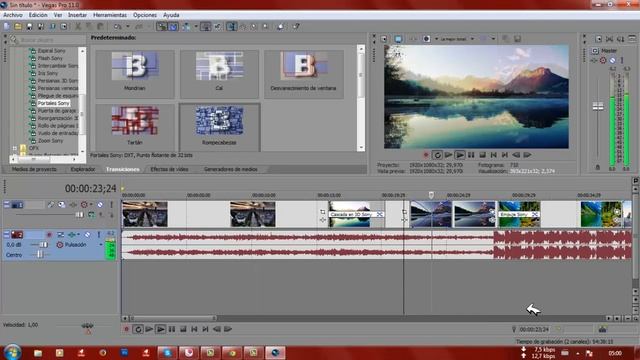Open the Undo history dropdown arrow
This screenshot has height=360, width=640.
coord(127,27)
